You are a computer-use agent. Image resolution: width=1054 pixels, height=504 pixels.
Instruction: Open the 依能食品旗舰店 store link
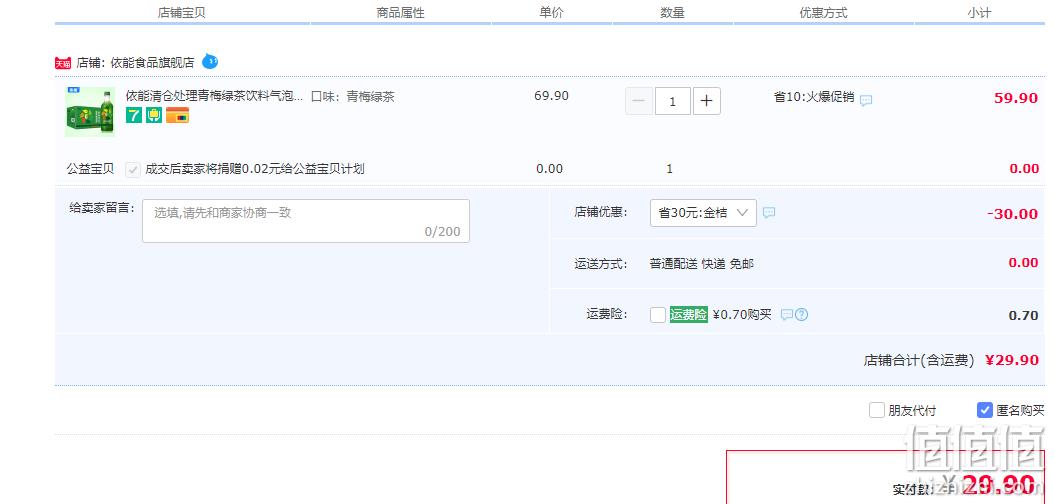coord(153,62)
